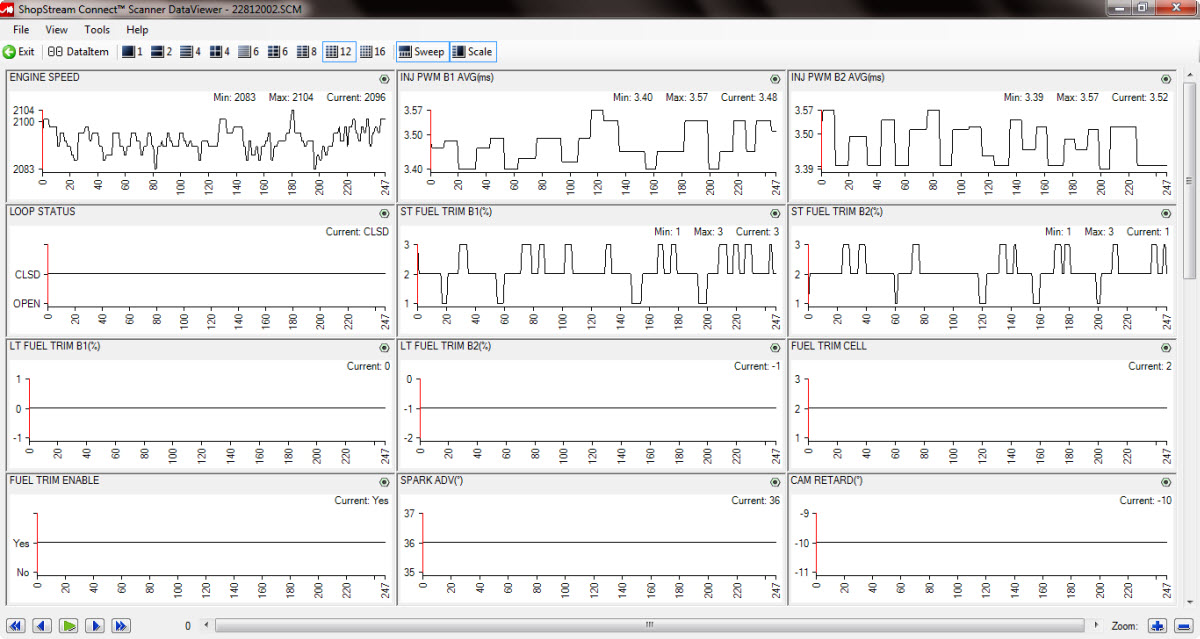Click the ST FUEL TRIM B1 graph options icon

click(x=774, y=213)
